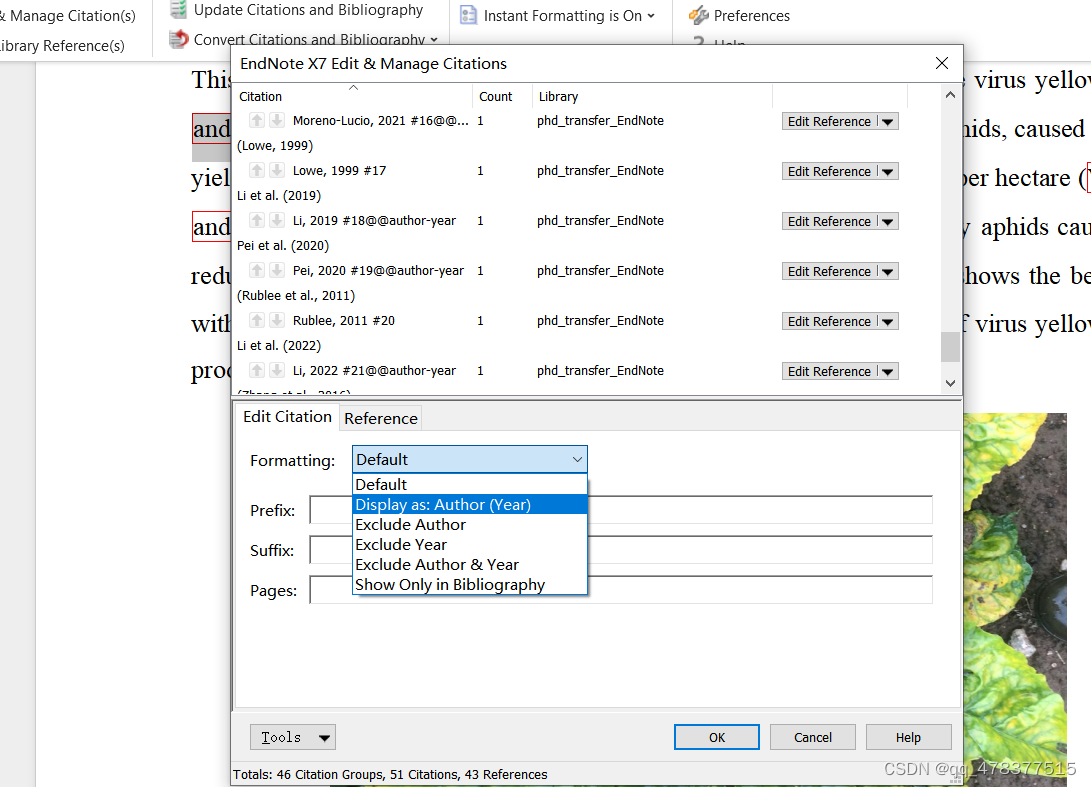Click the Instant Formatting icon

(469, 15)
